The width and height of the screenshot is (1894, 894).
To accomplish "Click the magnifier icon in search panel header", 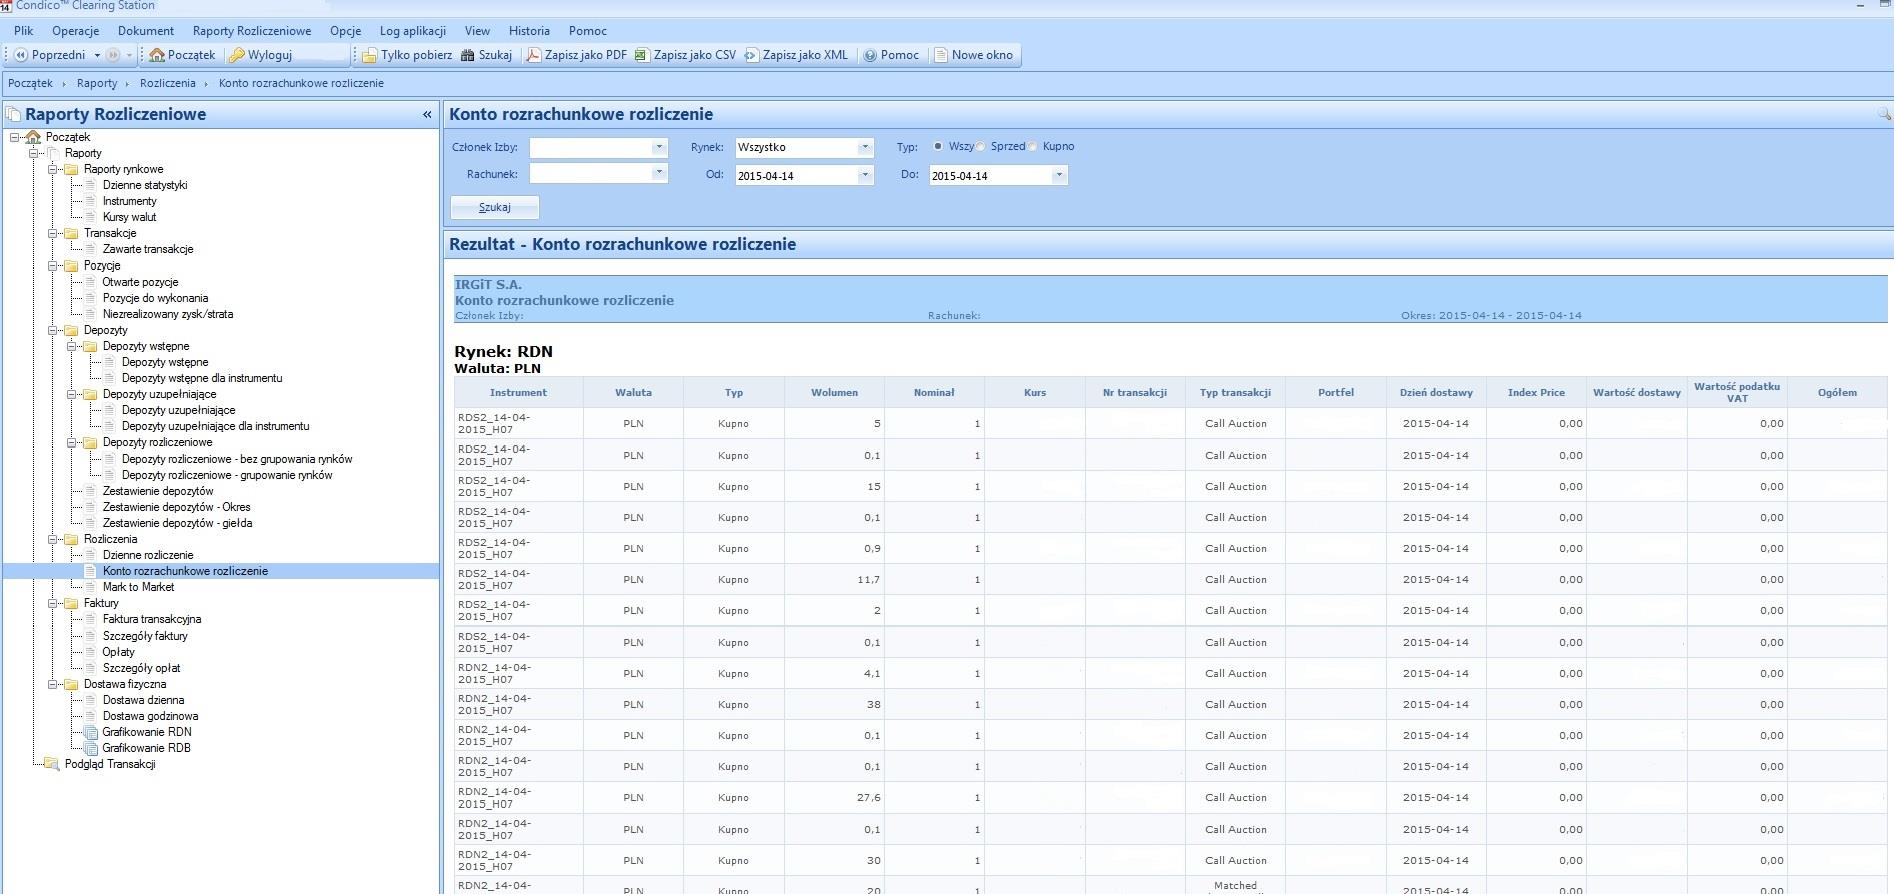I will [x=1885, y=114].
